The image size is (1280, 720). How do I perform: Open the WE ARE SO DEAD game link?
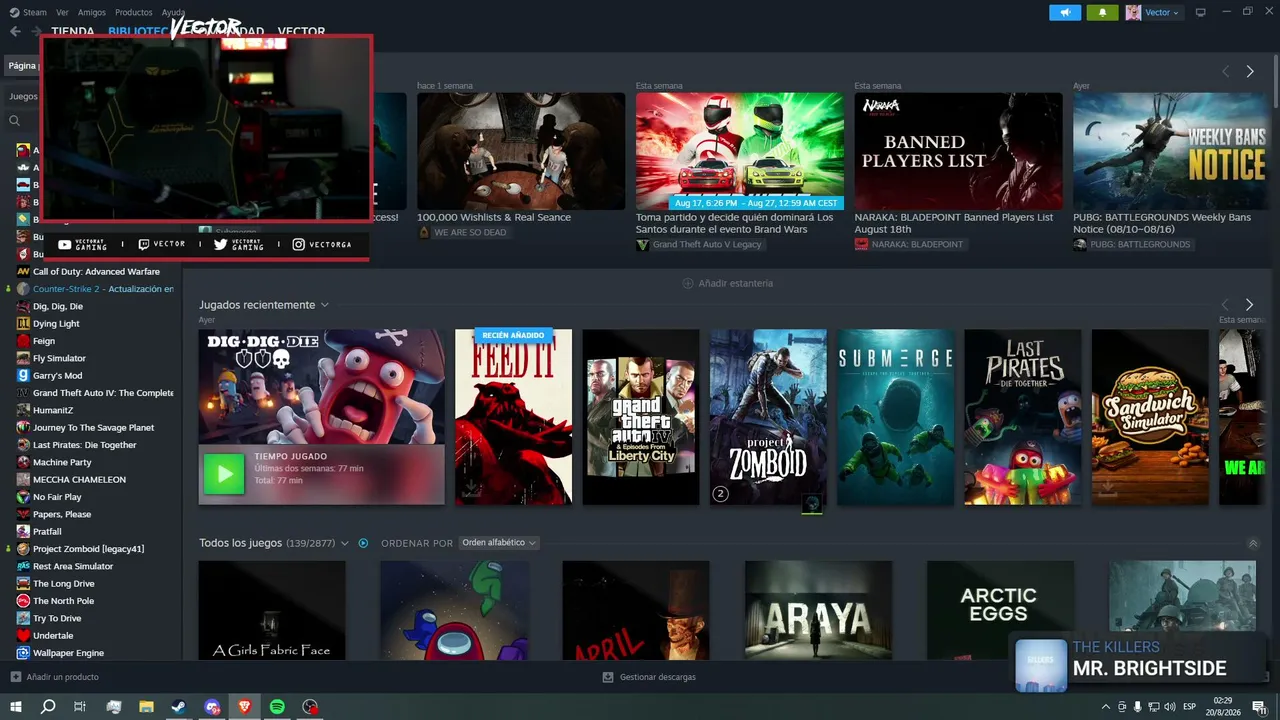coord(462,232)
